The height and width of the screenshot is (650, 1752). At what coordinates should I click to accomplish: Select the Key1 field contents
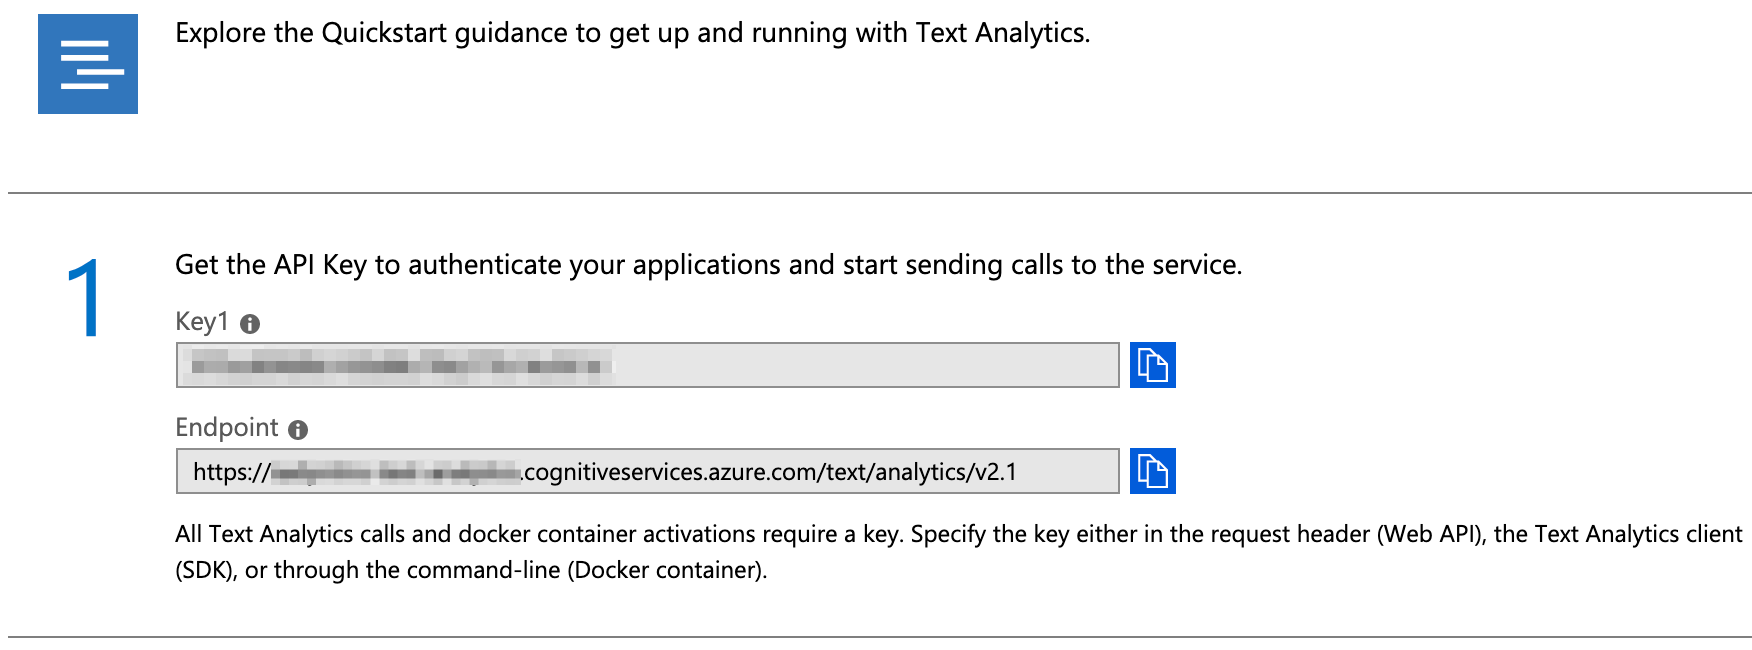point(645,366)
